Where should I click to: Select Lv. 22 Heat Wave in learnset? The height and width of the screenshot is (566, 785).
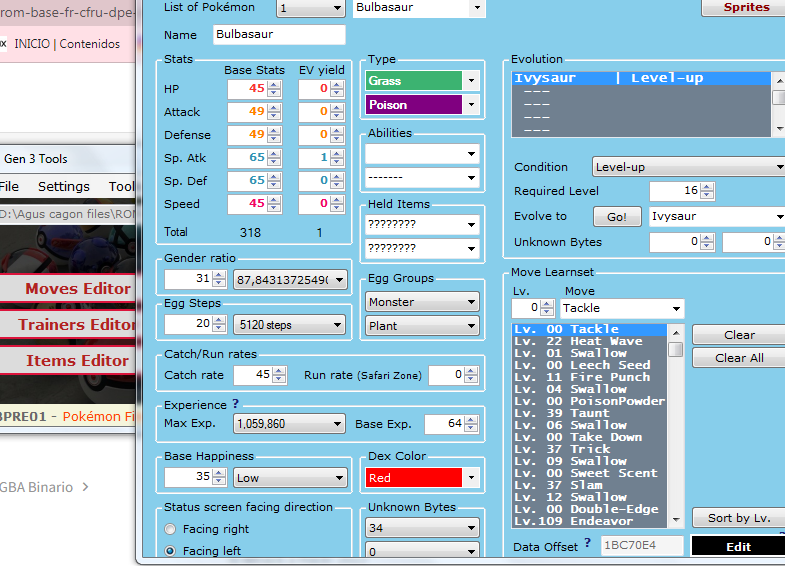tap(586, 341)
